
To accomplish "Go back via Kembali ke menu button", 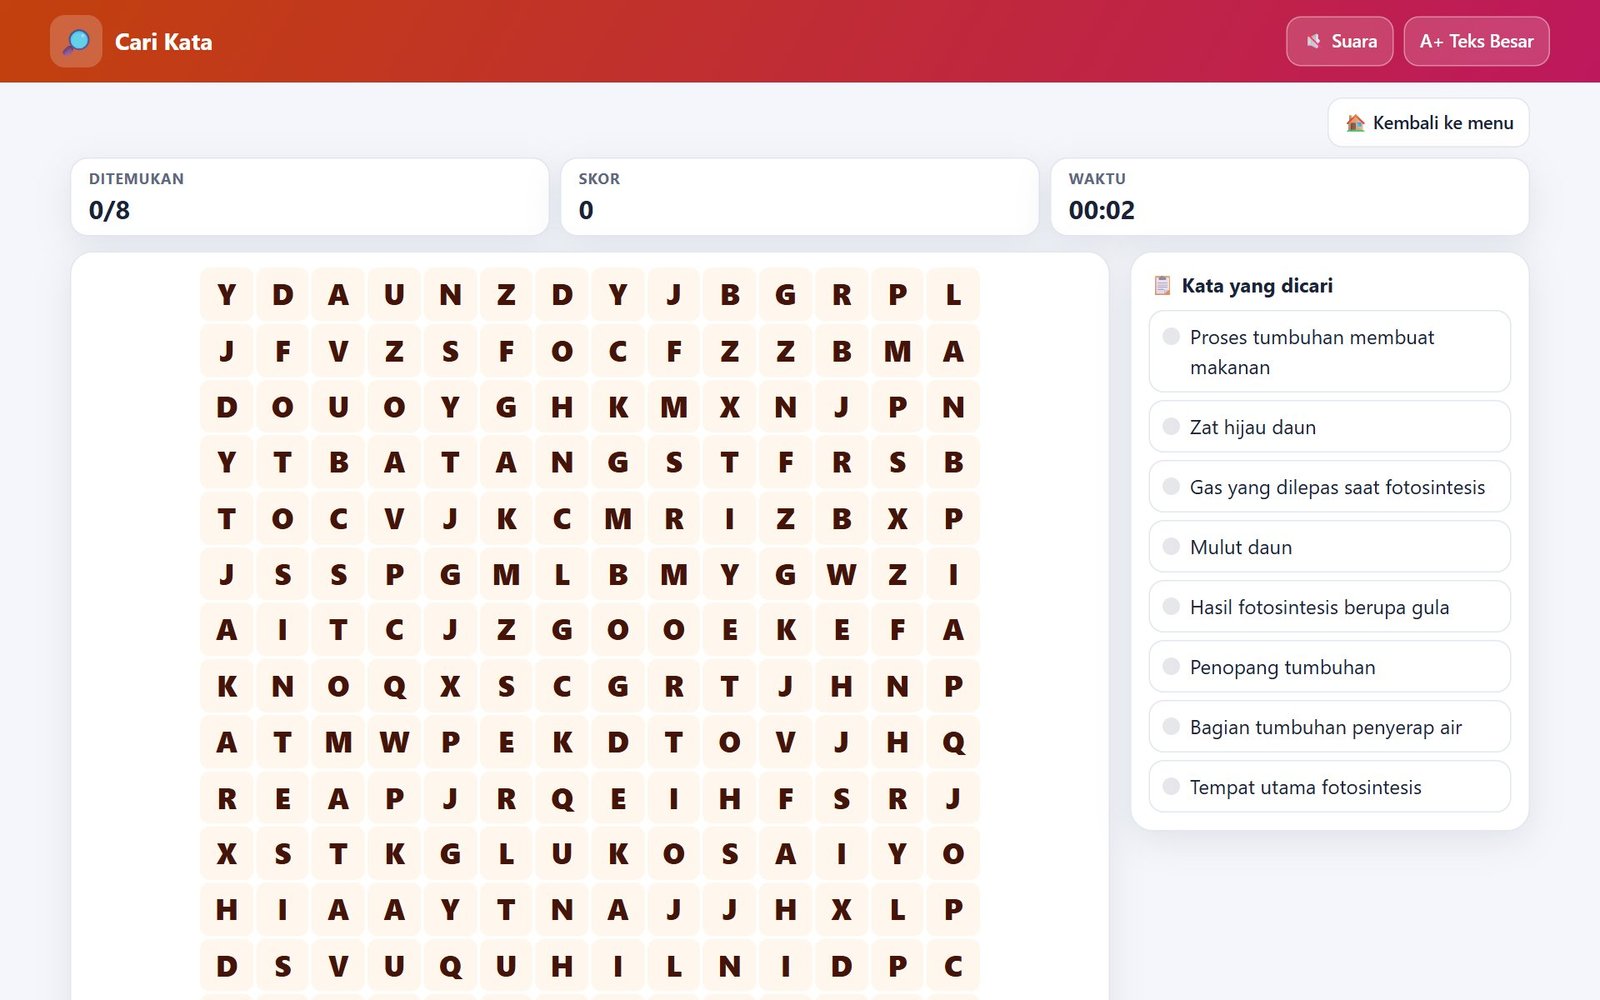I will 1428,123.
